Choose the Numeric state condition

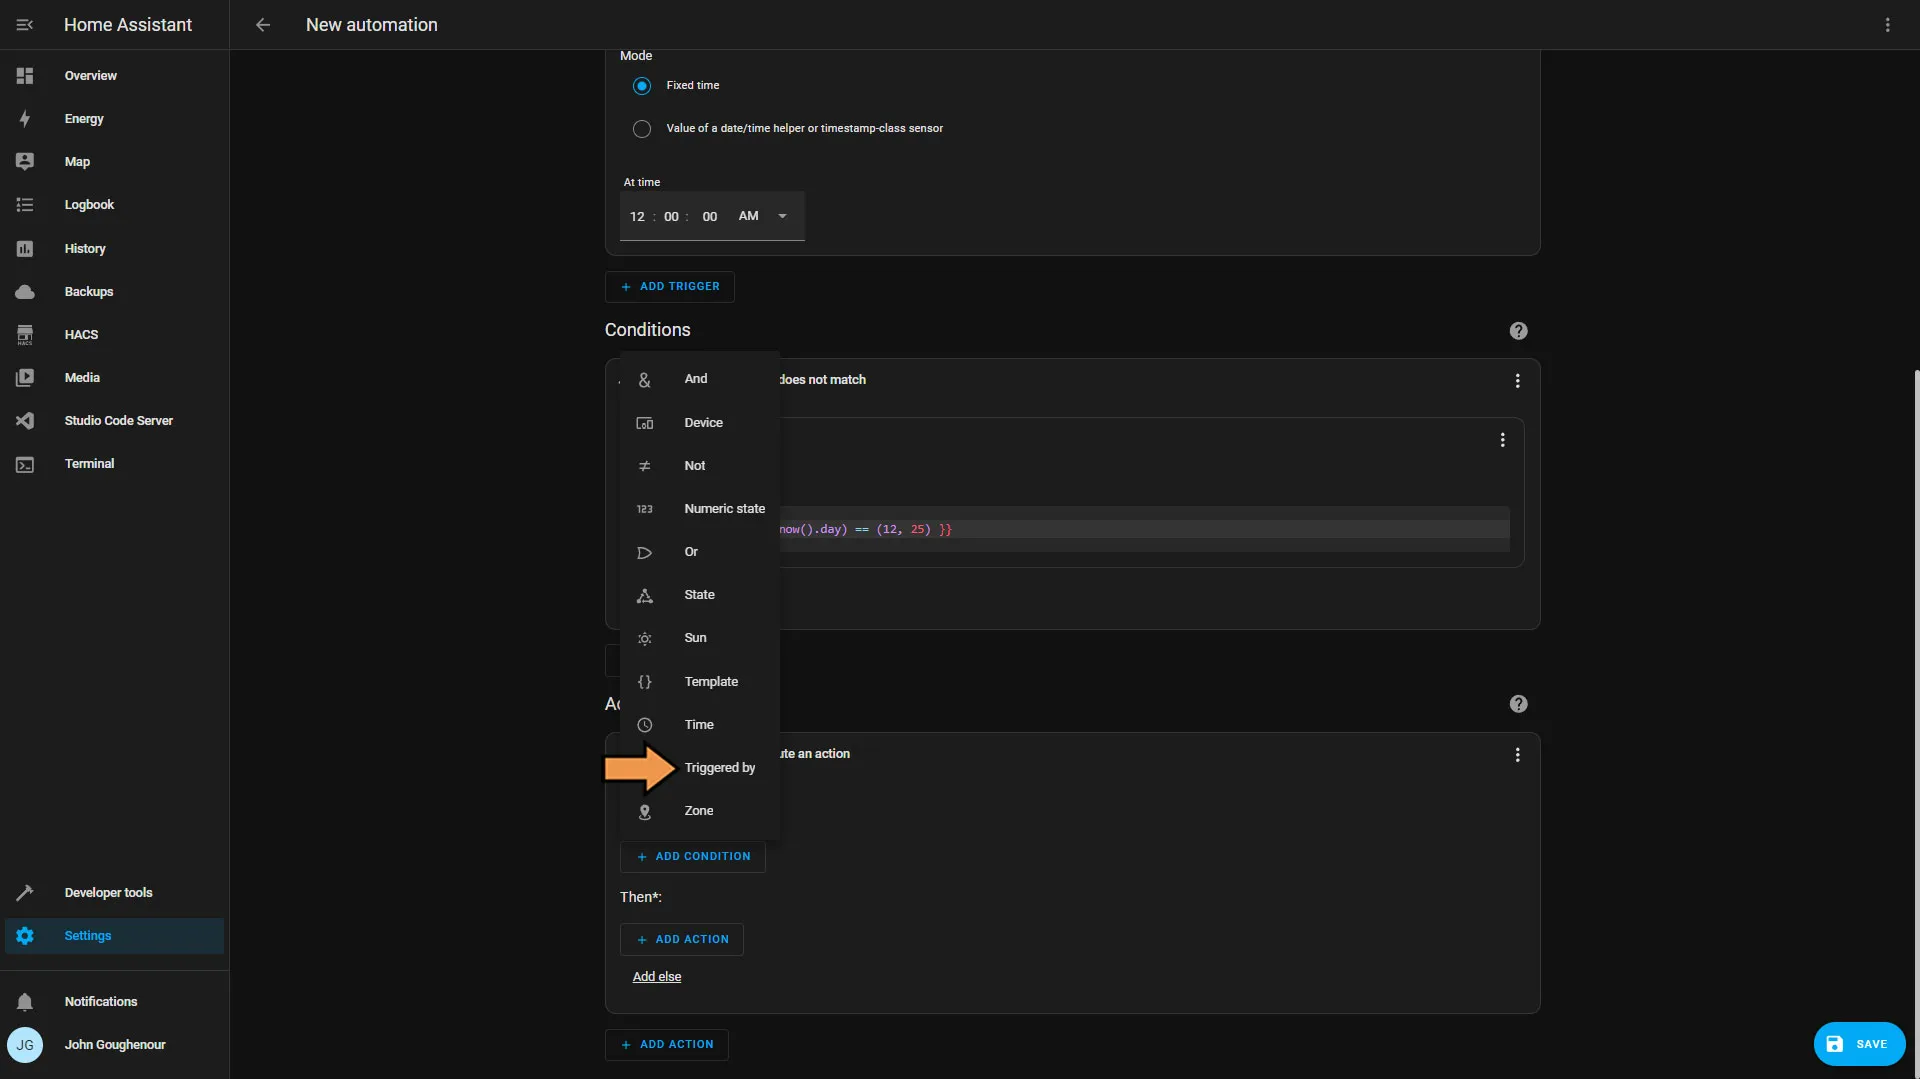pos(700,509)
